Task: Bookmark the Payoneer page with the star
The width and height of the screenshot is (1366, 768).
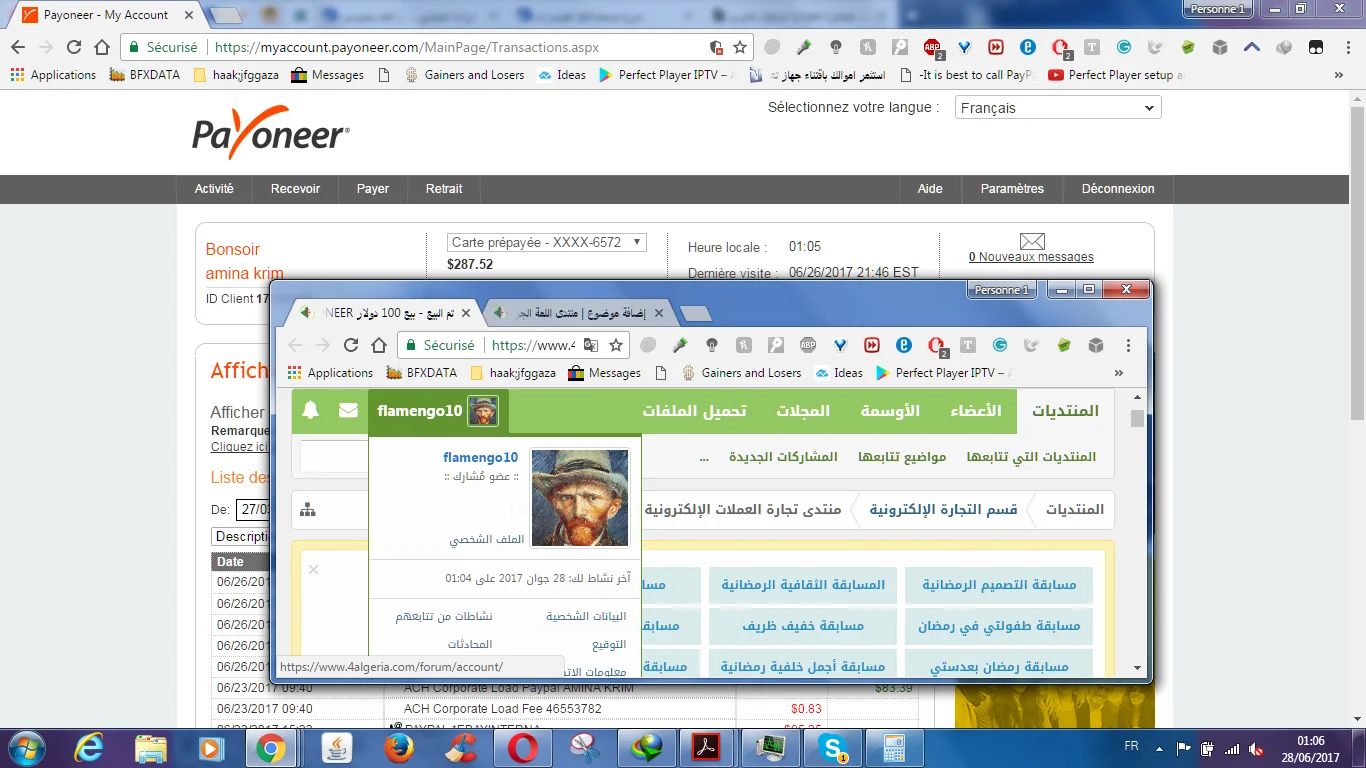Action: click(740, 47)
